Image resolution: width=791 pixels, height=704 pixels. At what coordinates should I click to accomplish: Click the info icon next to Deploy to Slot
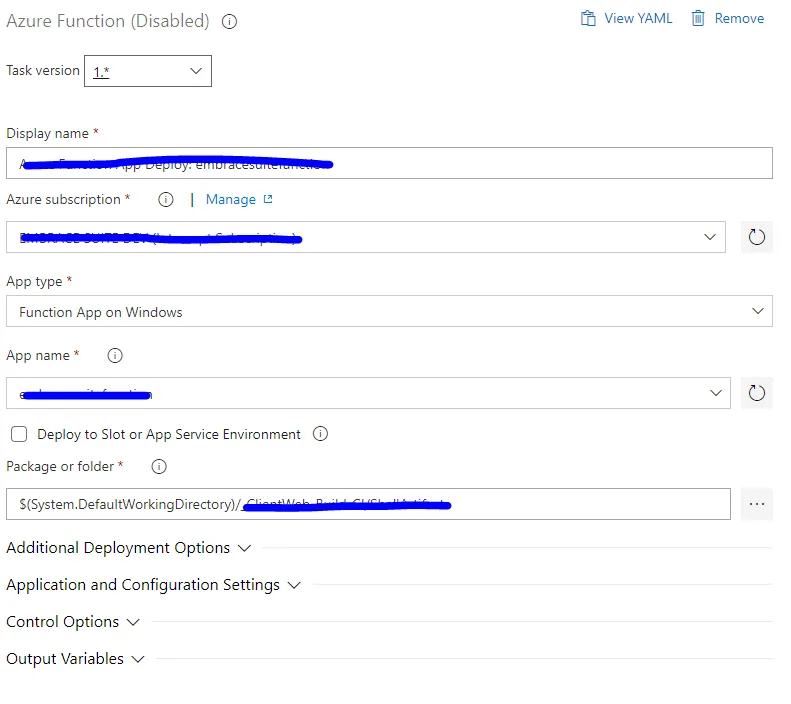[320, 435]
